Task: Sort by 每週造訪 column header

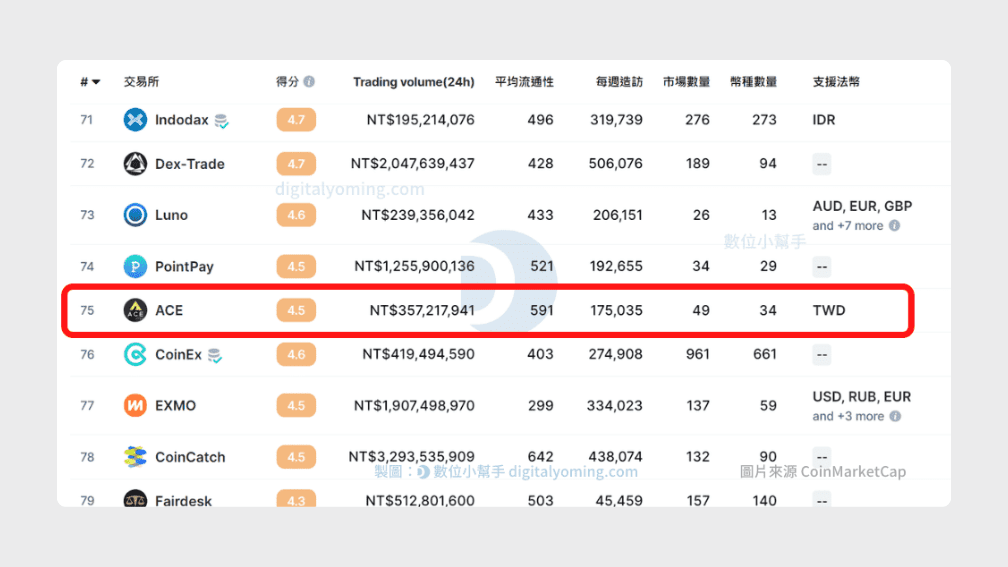Action: tap(619, 82)
